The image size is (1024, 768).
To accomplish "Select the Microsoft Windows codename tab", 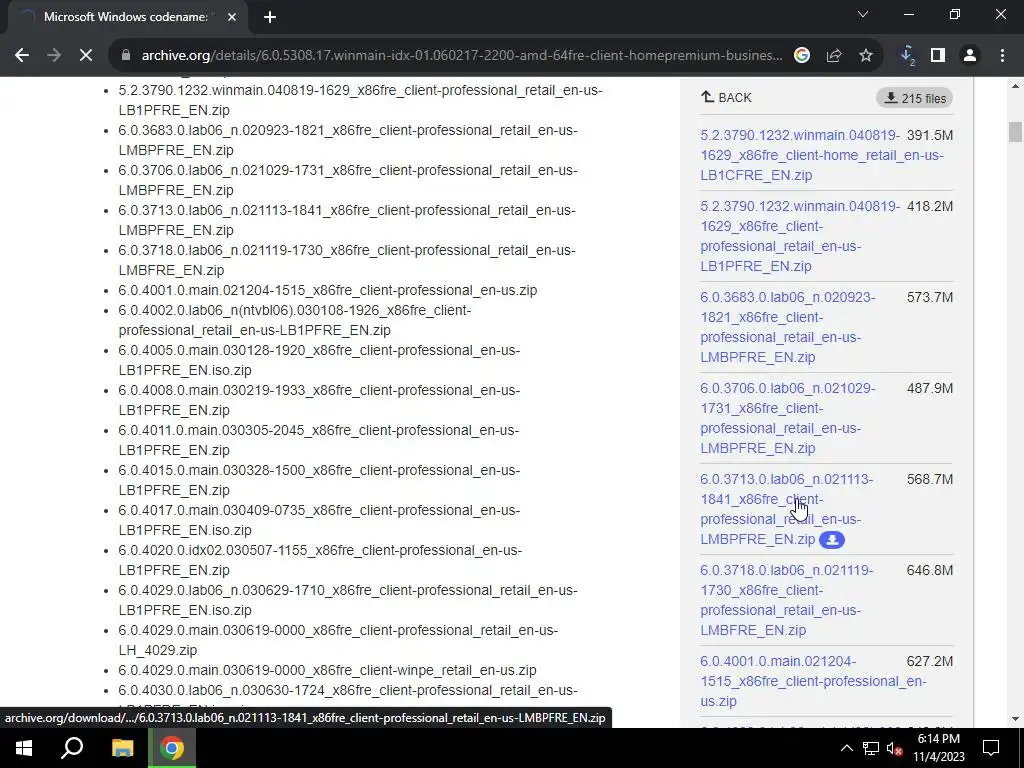I will coord(127,17).
